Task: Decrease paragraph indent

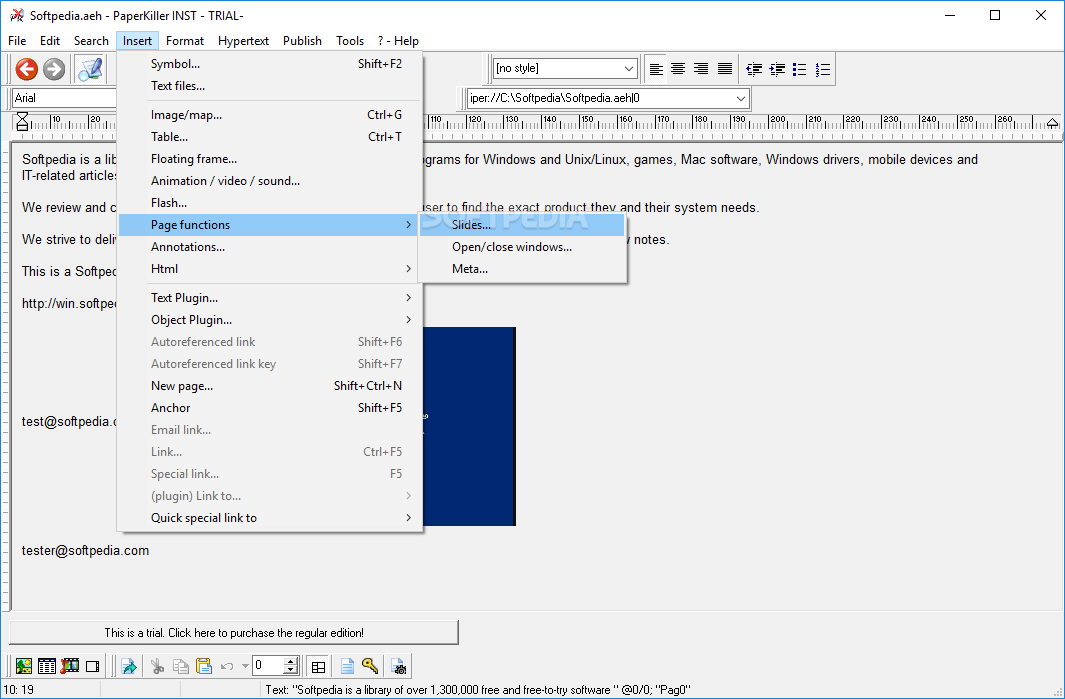Action: 754,69
